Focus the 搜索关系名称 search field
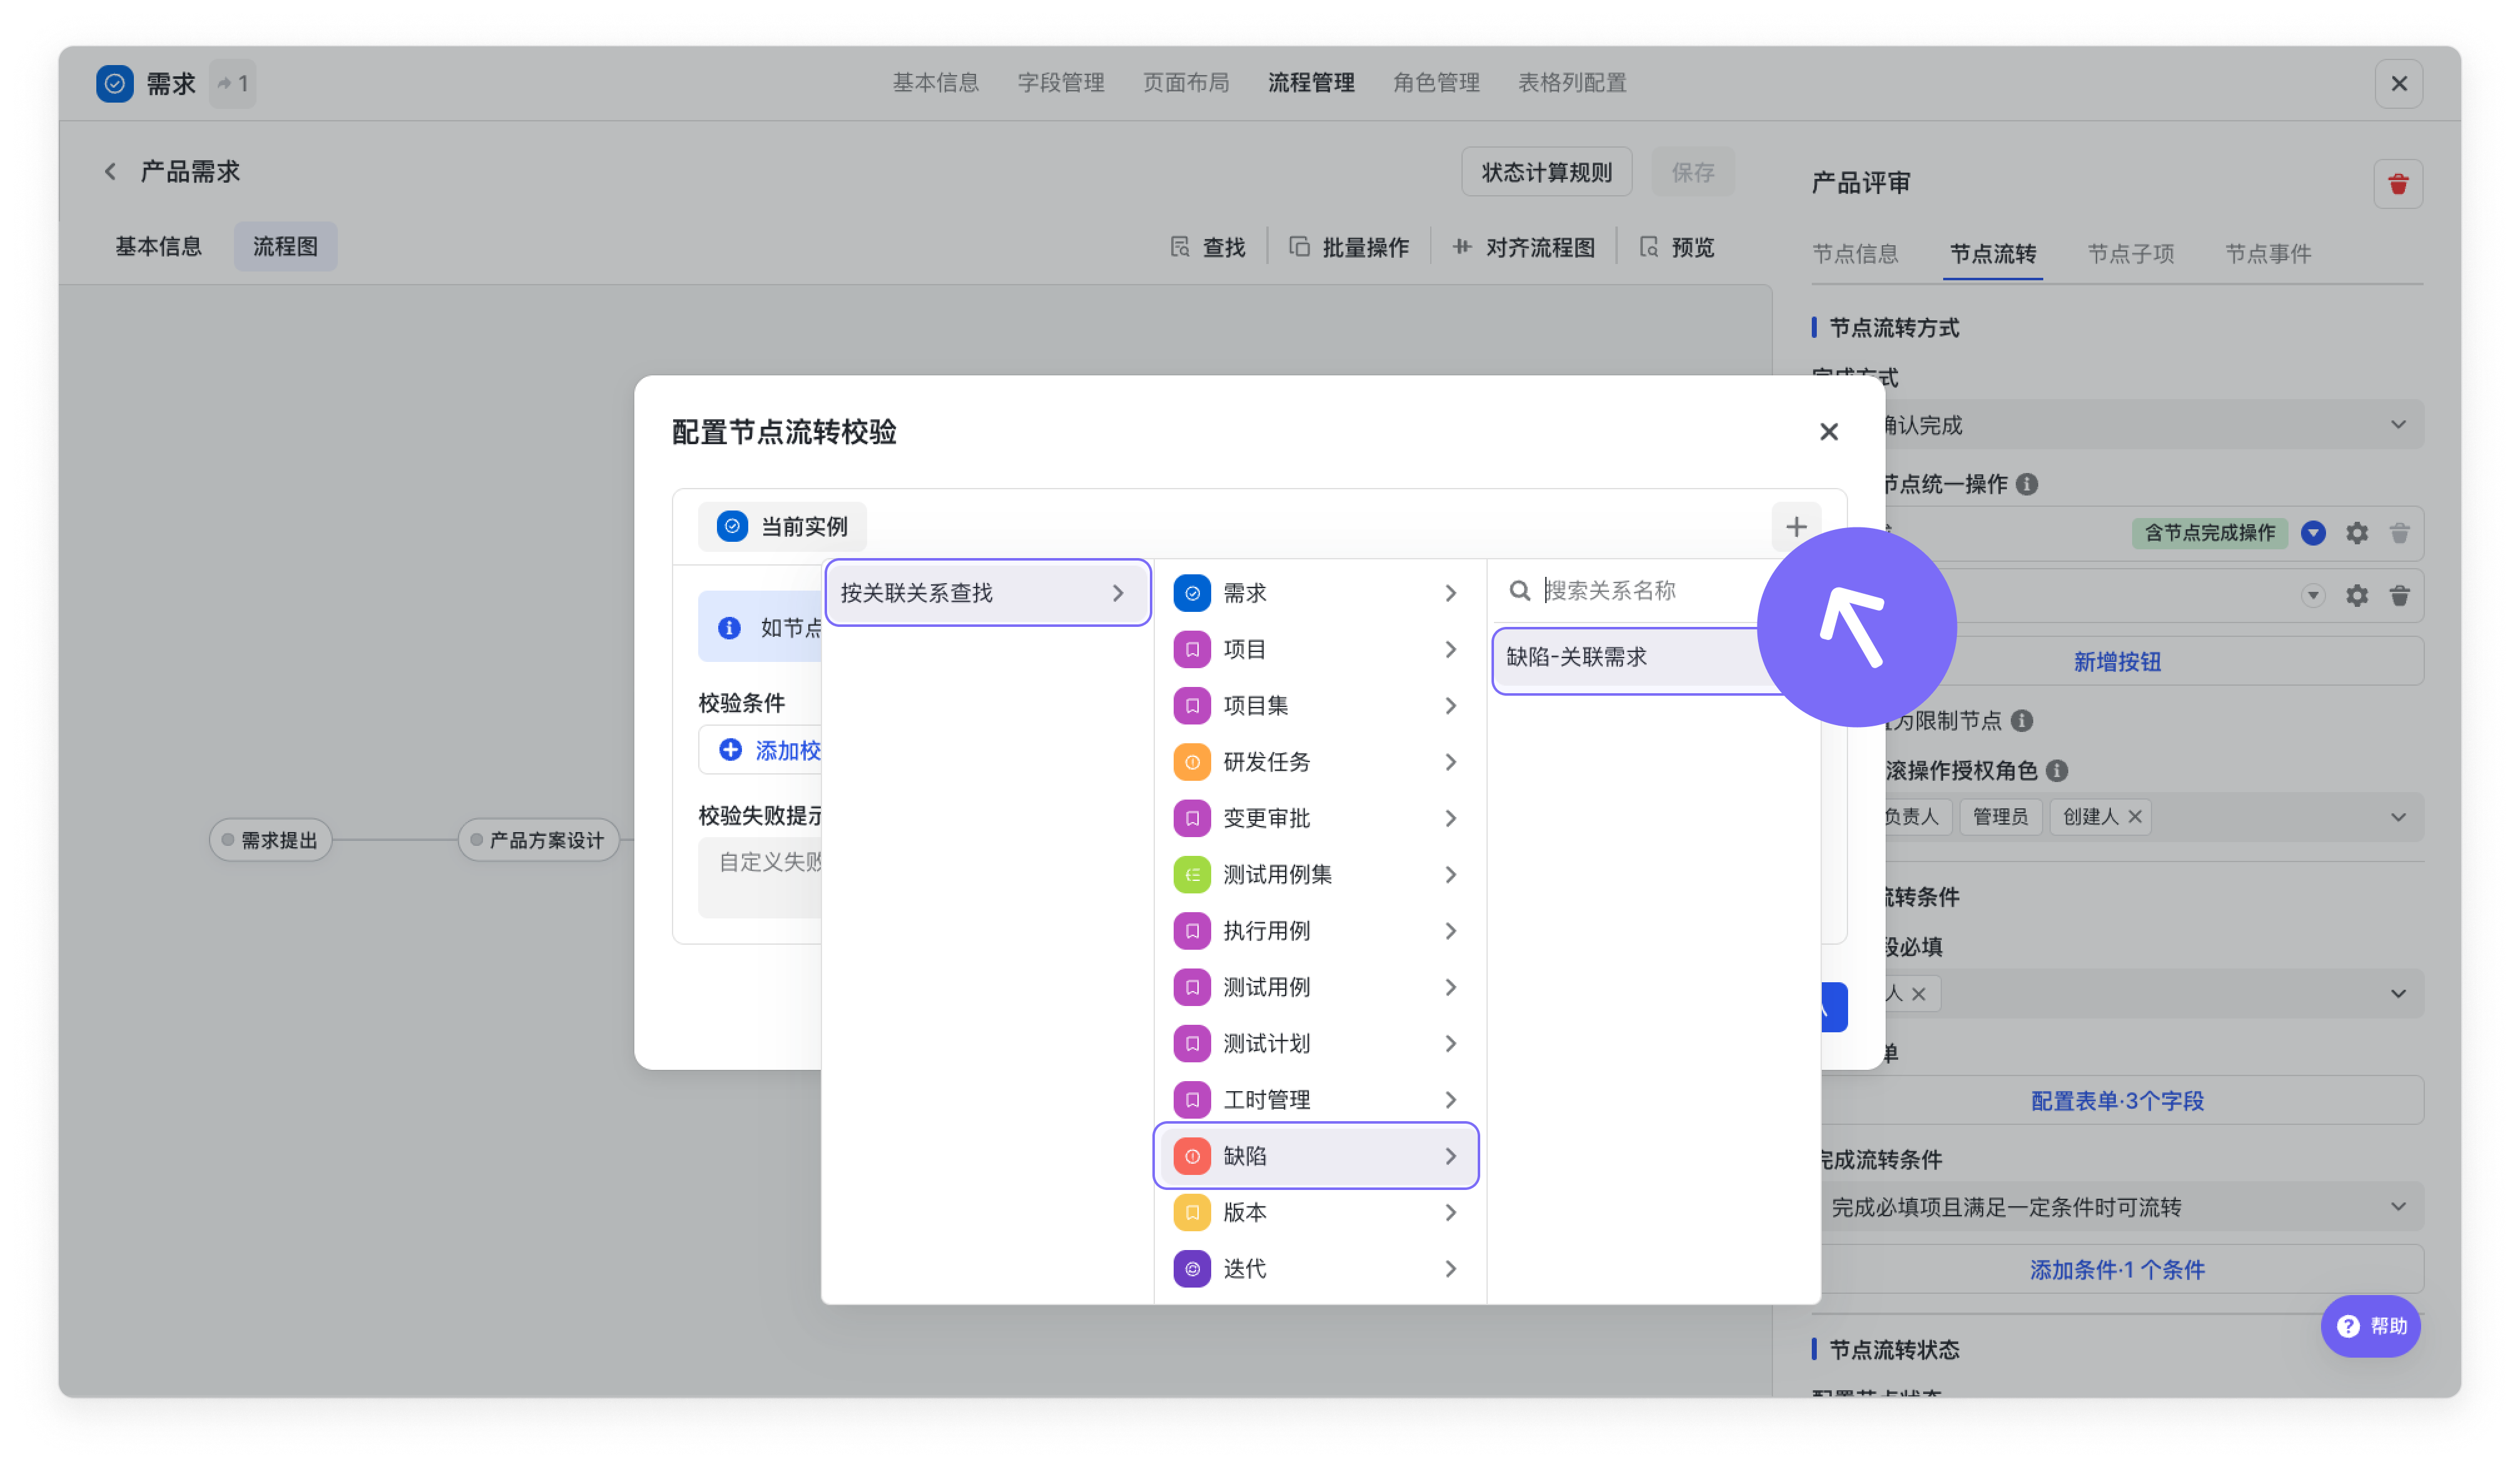Screen dimensions: 2520x1469 1640,591
